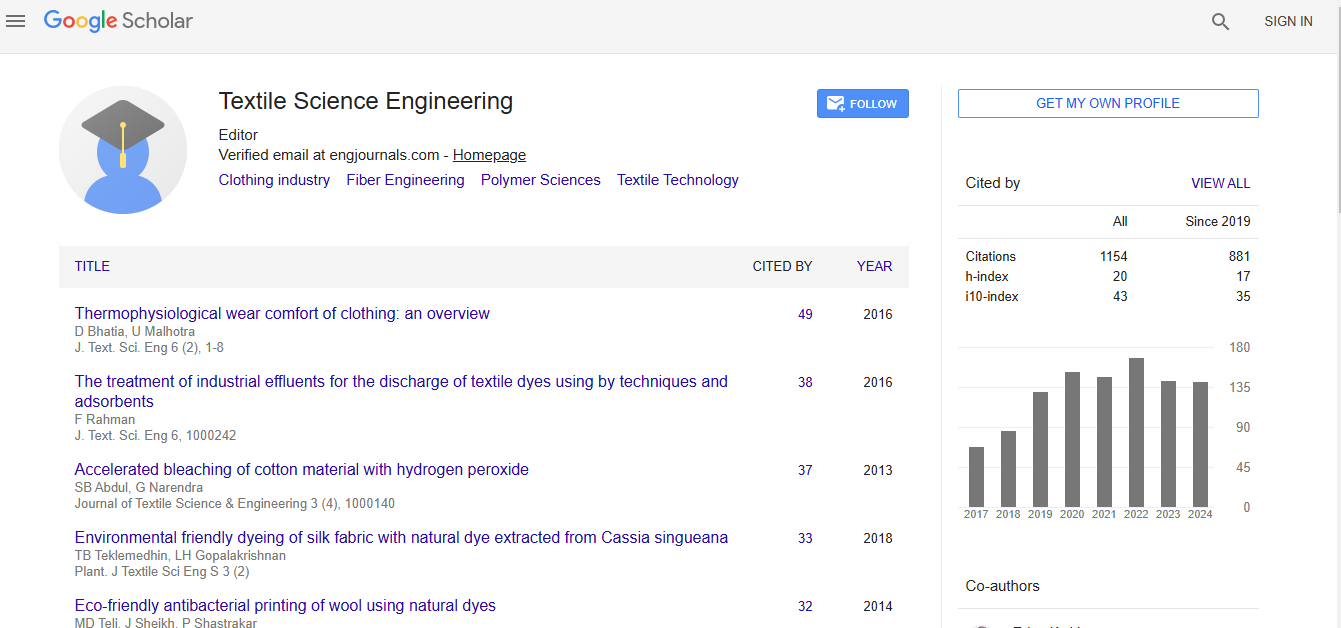Click the 2022 citation bar in chart
Image resolution: width=1341 pixels, height=628 pixels.
pyautogui.click(x=1136, y=432)
